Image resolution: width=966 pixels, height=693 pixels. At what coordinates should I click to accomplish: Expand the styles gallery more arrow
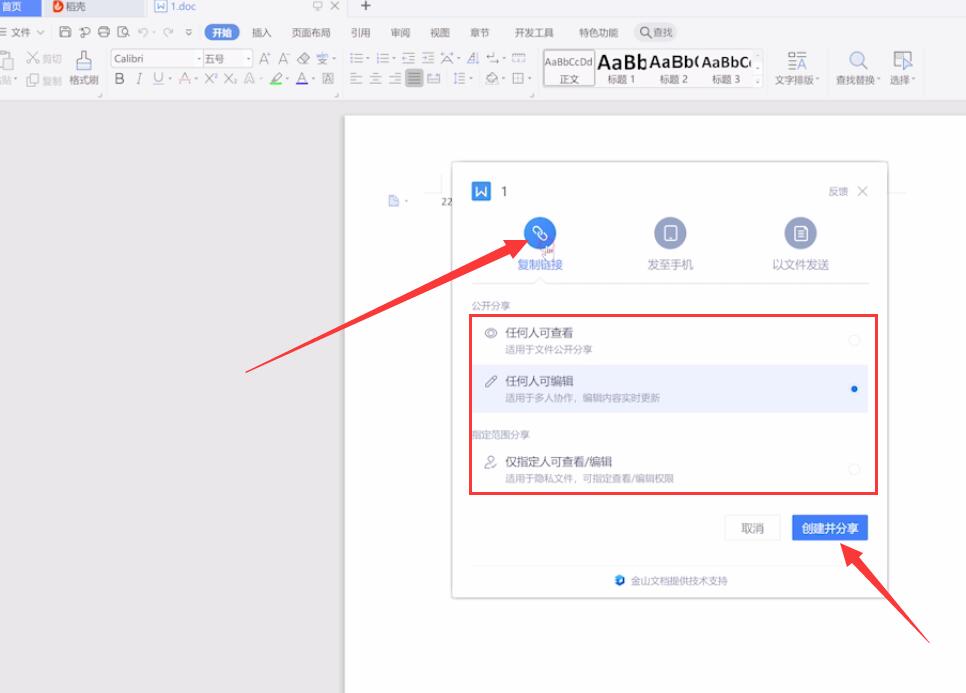[758, 80]
